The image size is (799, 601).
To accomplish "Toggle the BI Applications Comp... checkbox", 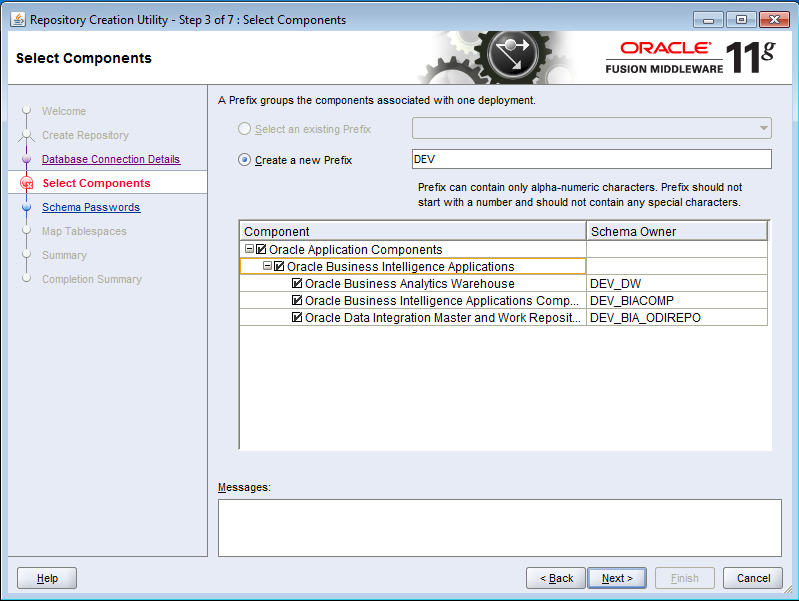I will [297, 300].
